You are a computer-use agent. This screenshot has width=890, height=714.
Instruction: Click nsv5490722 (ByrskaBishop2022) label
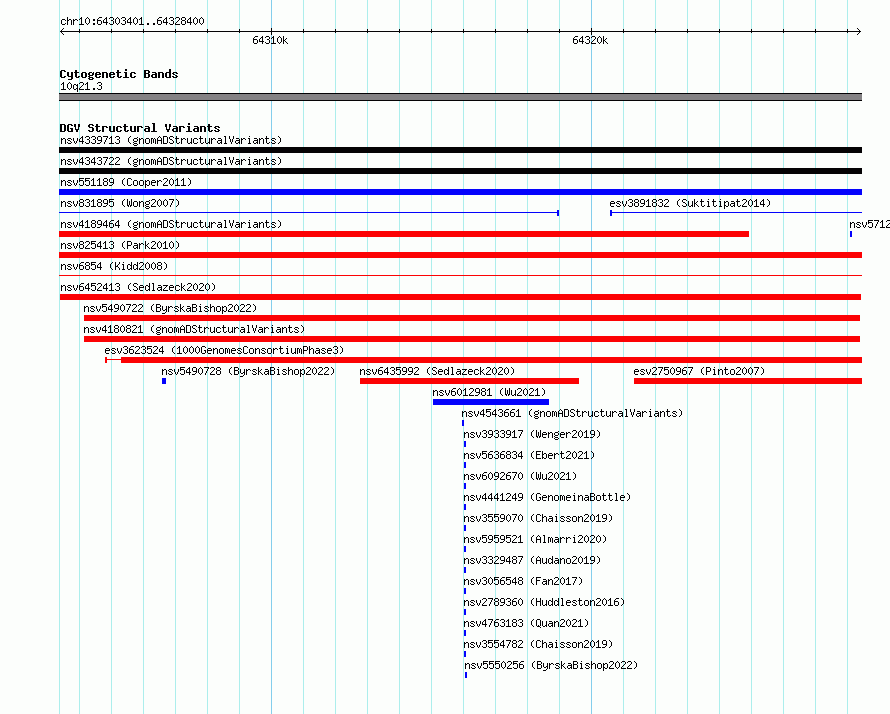[x=170, y=308]
